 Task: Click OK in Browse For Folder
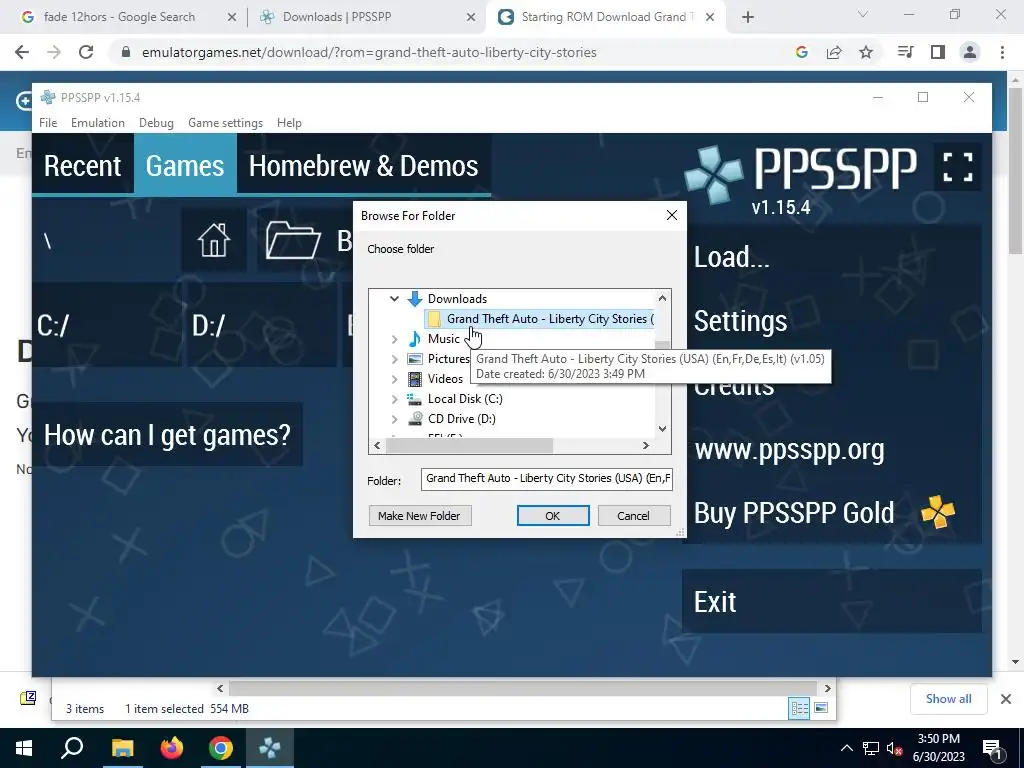point(552,516)
